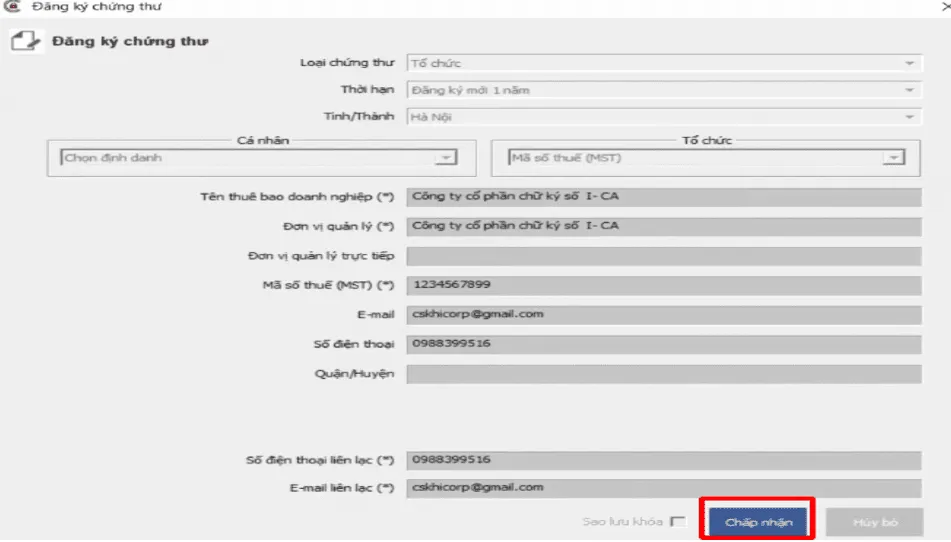Click the Tên thuê bao doanh nghiệp field
Viewport: 951px width, 542px height.
tap(664, 196)
